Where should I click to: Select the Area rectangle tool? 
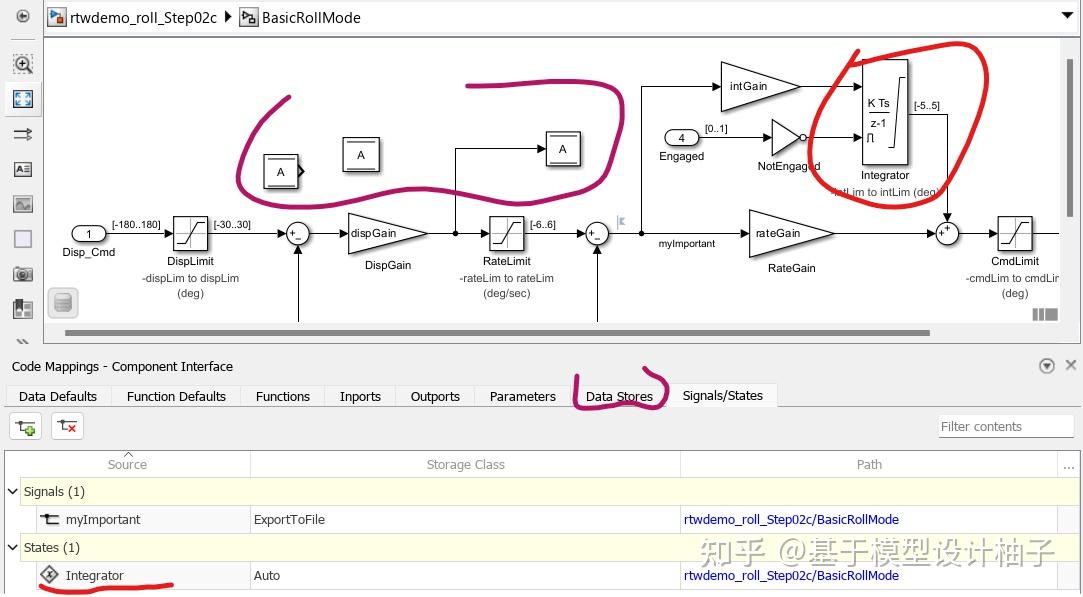point(23,238)
